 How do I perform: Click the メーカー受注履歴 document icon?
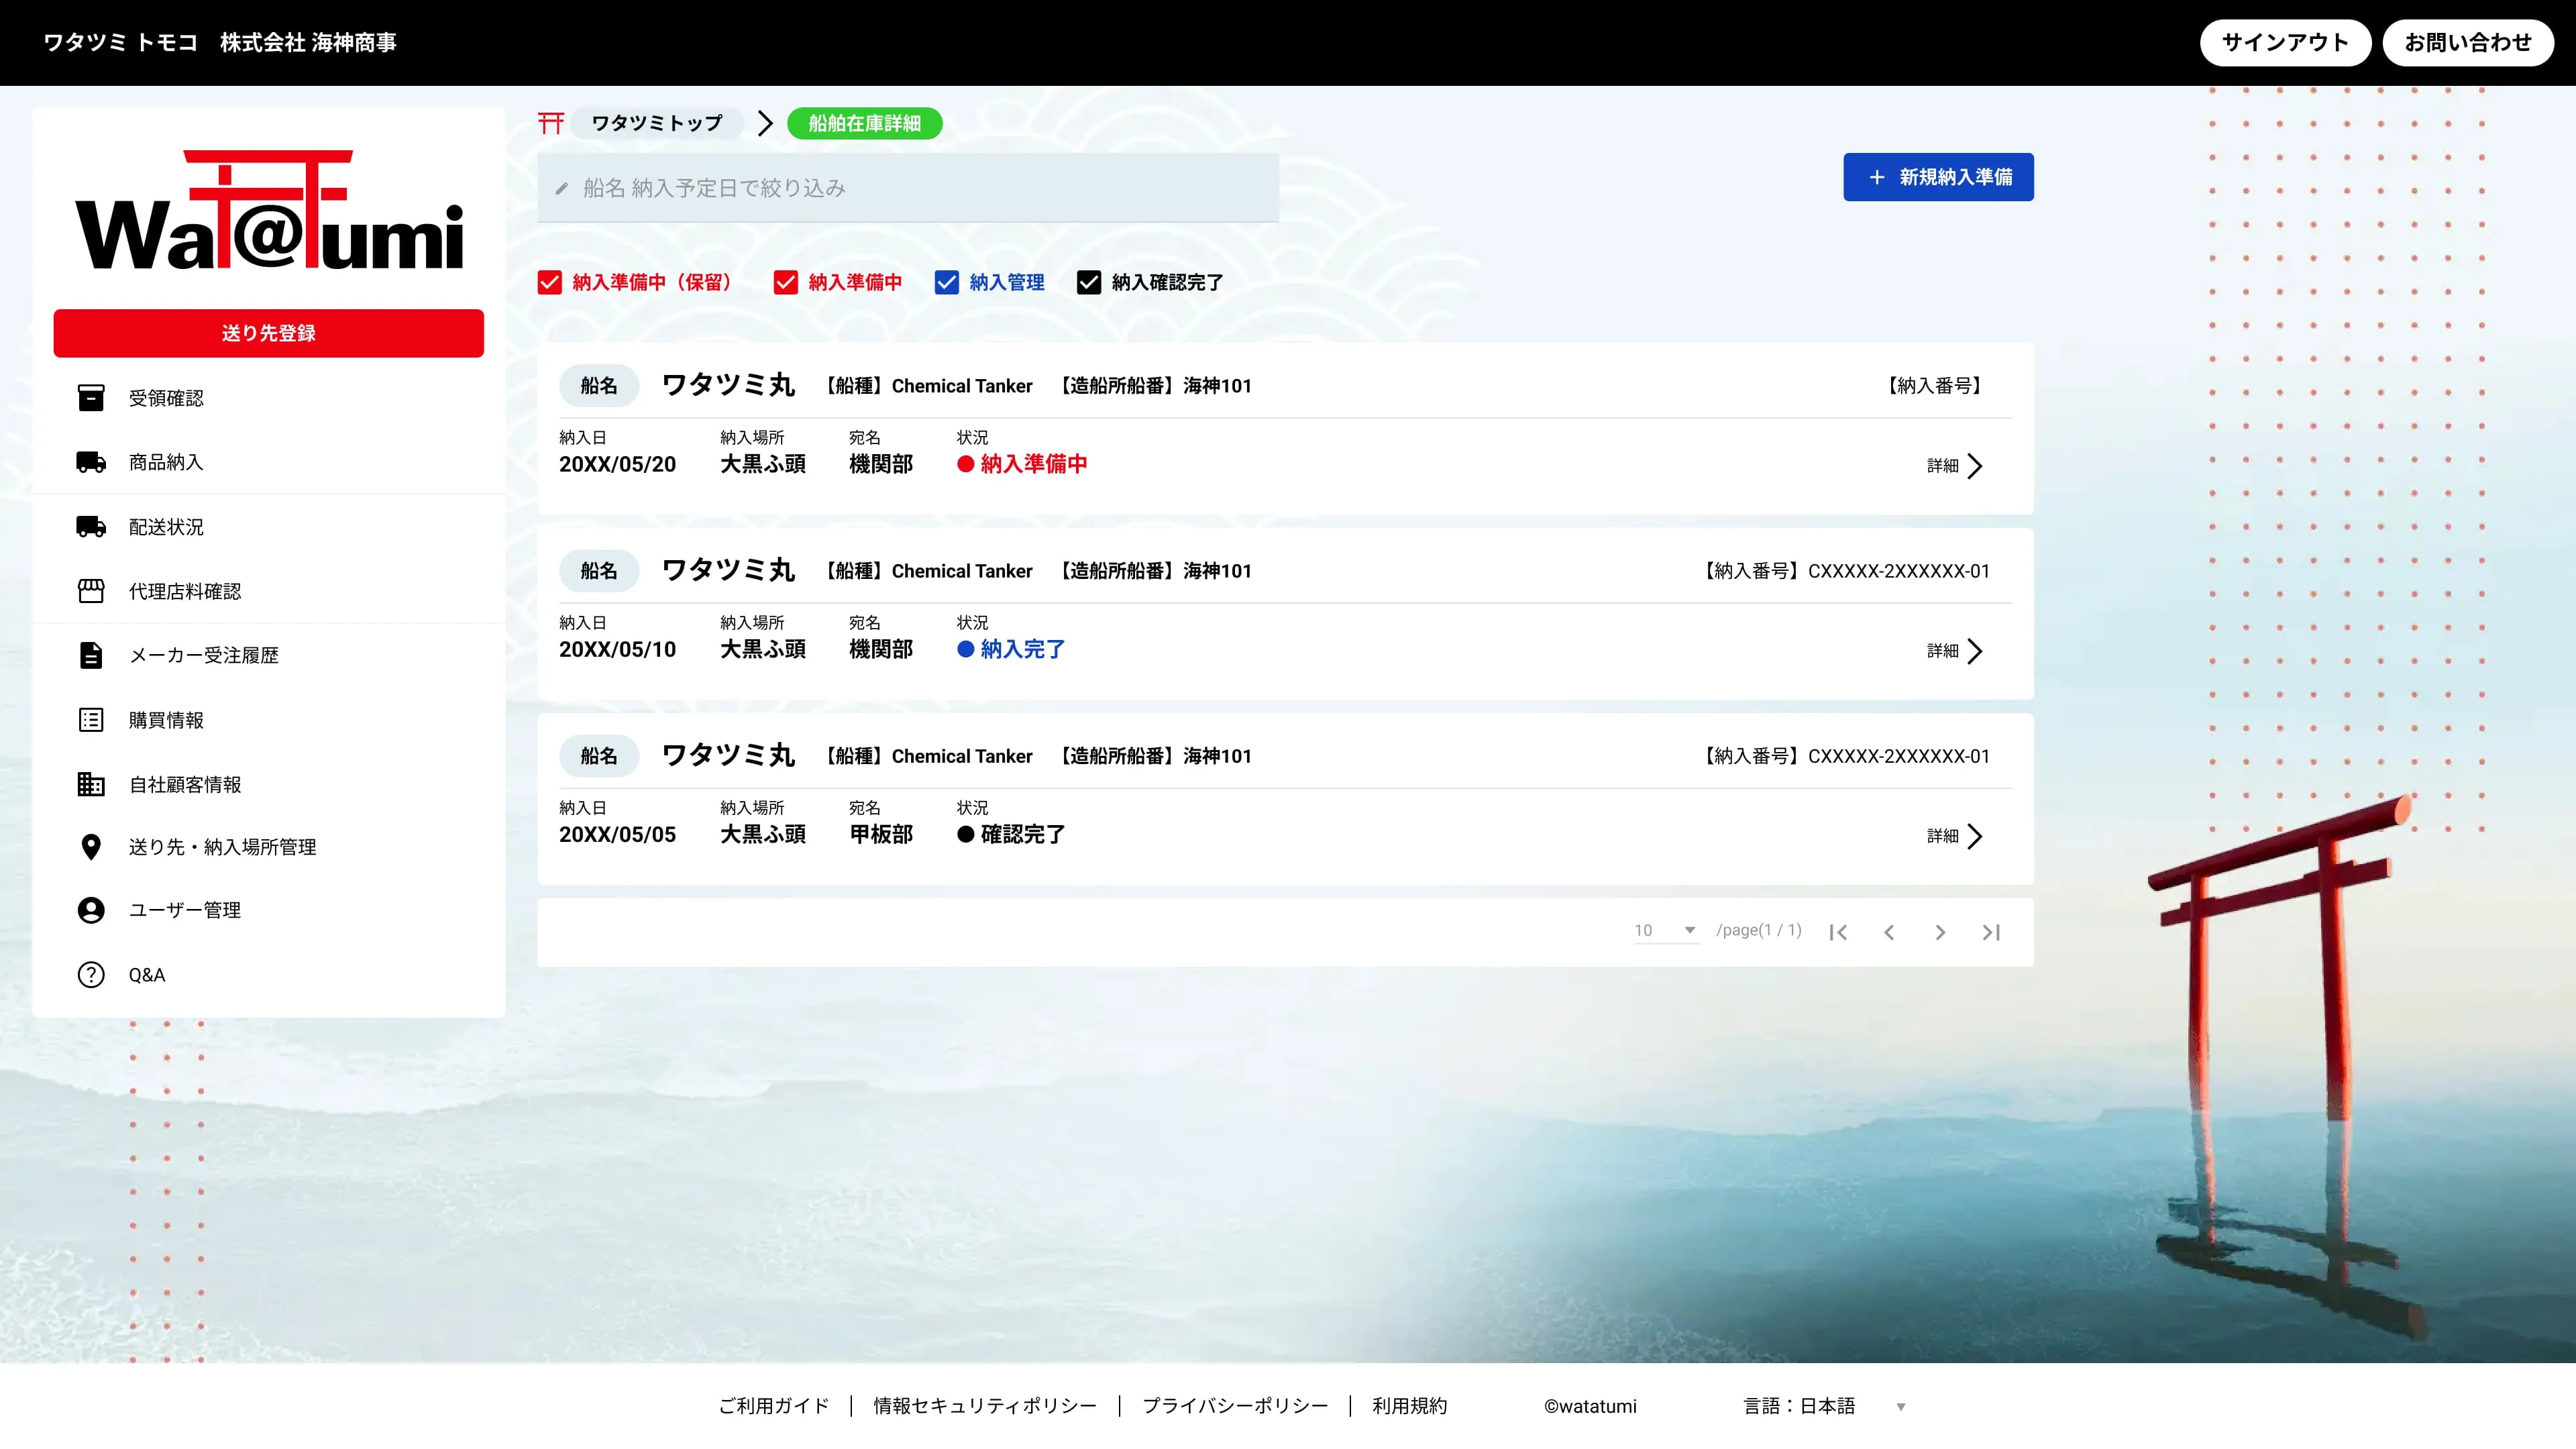click(x=91, y=655)
